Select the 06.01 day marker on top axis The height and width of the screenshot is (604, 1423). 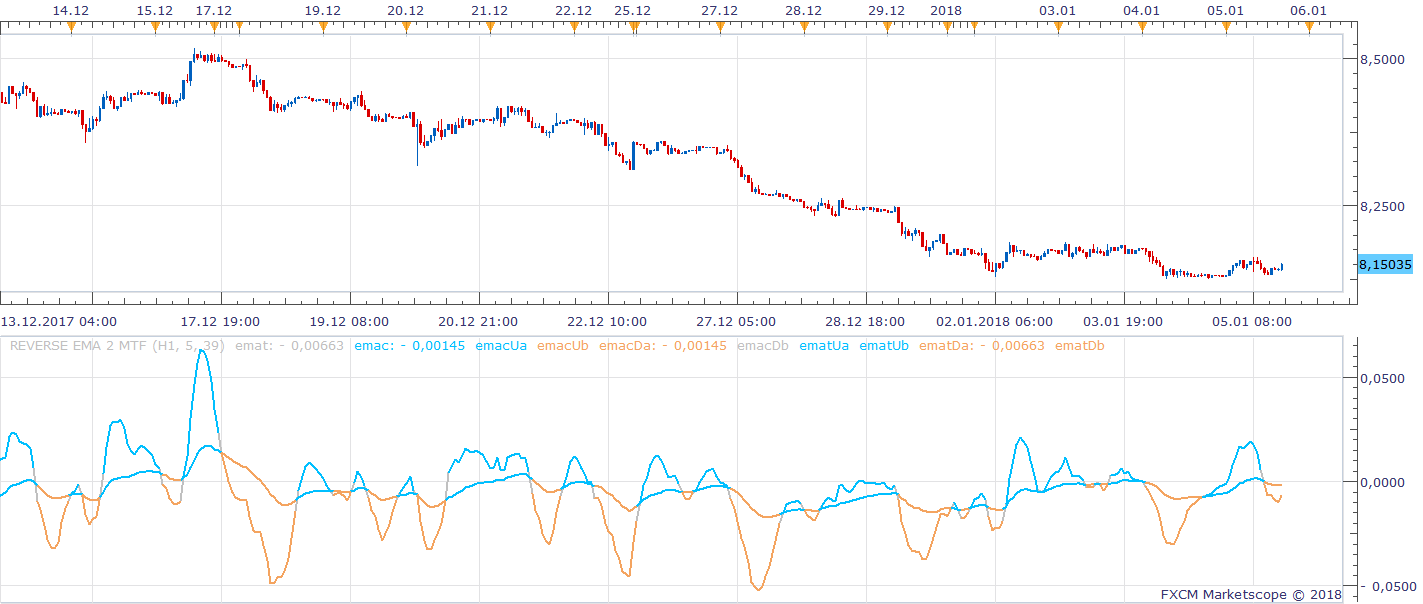(1309, 28)
